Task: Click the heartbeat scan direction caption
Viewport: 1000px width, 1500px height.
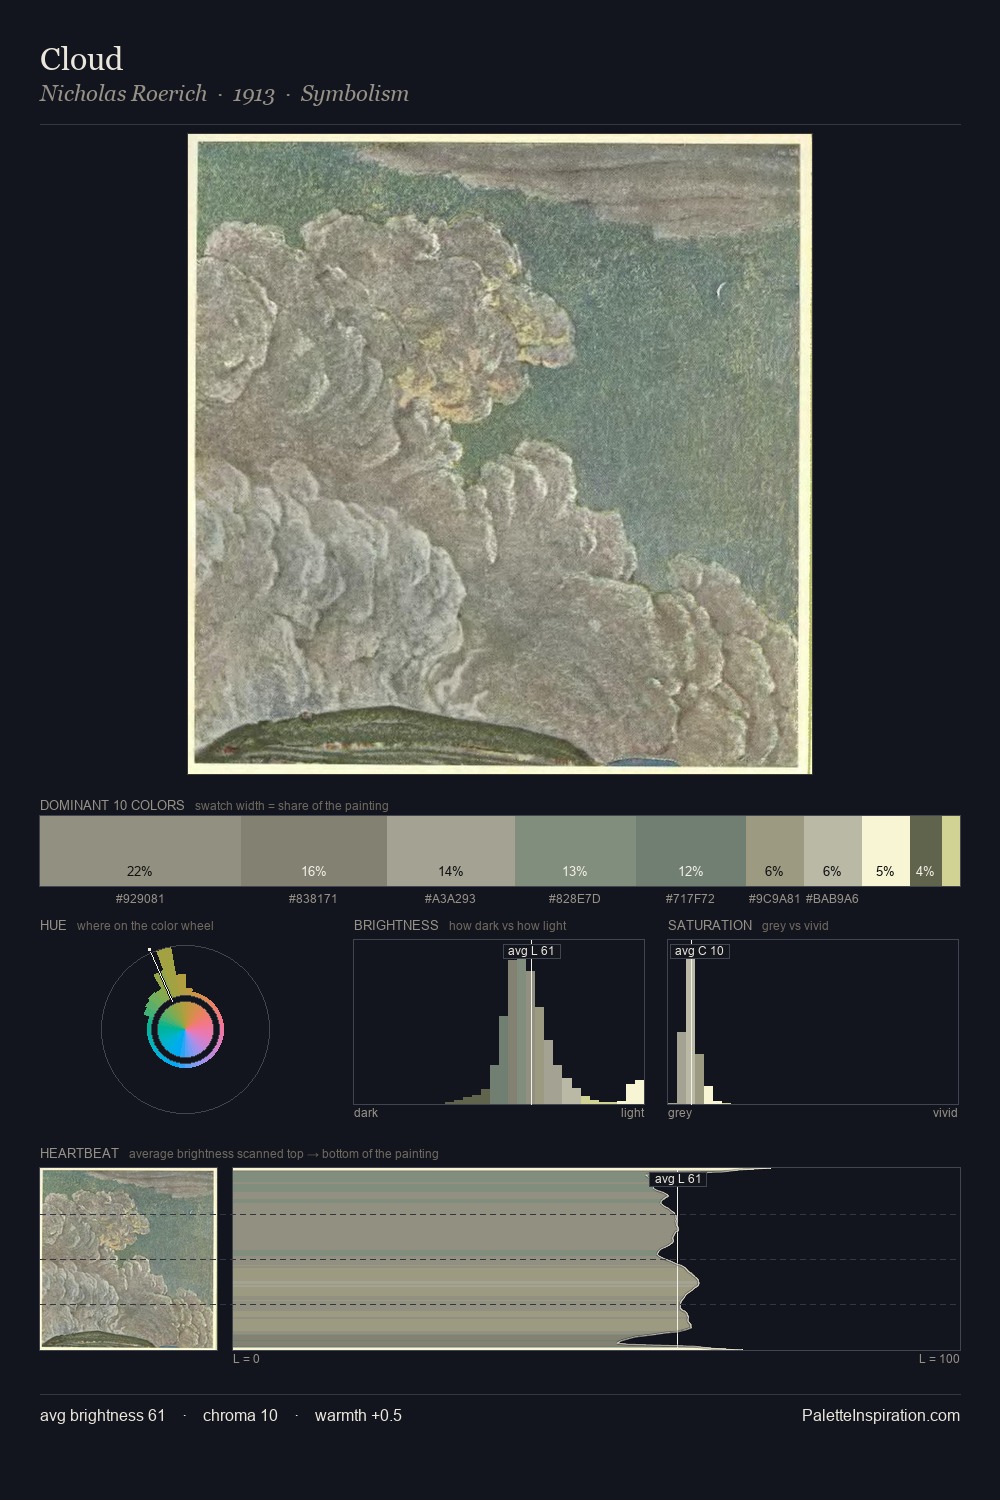Action: (x=283, y=1154)
